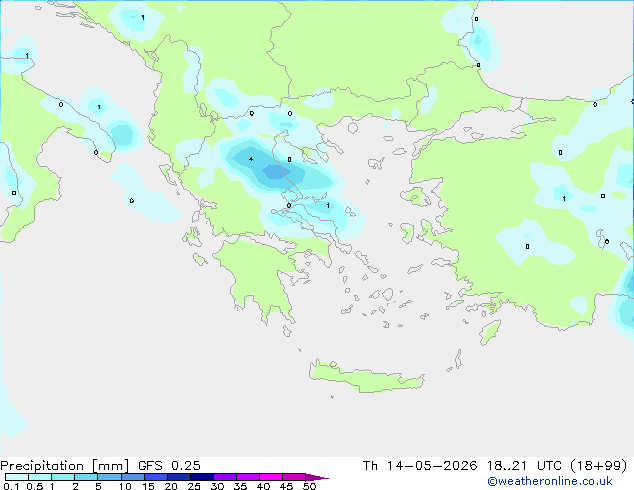
Task: Click the above-50 legend arrow tip
Action: (317, 477)
